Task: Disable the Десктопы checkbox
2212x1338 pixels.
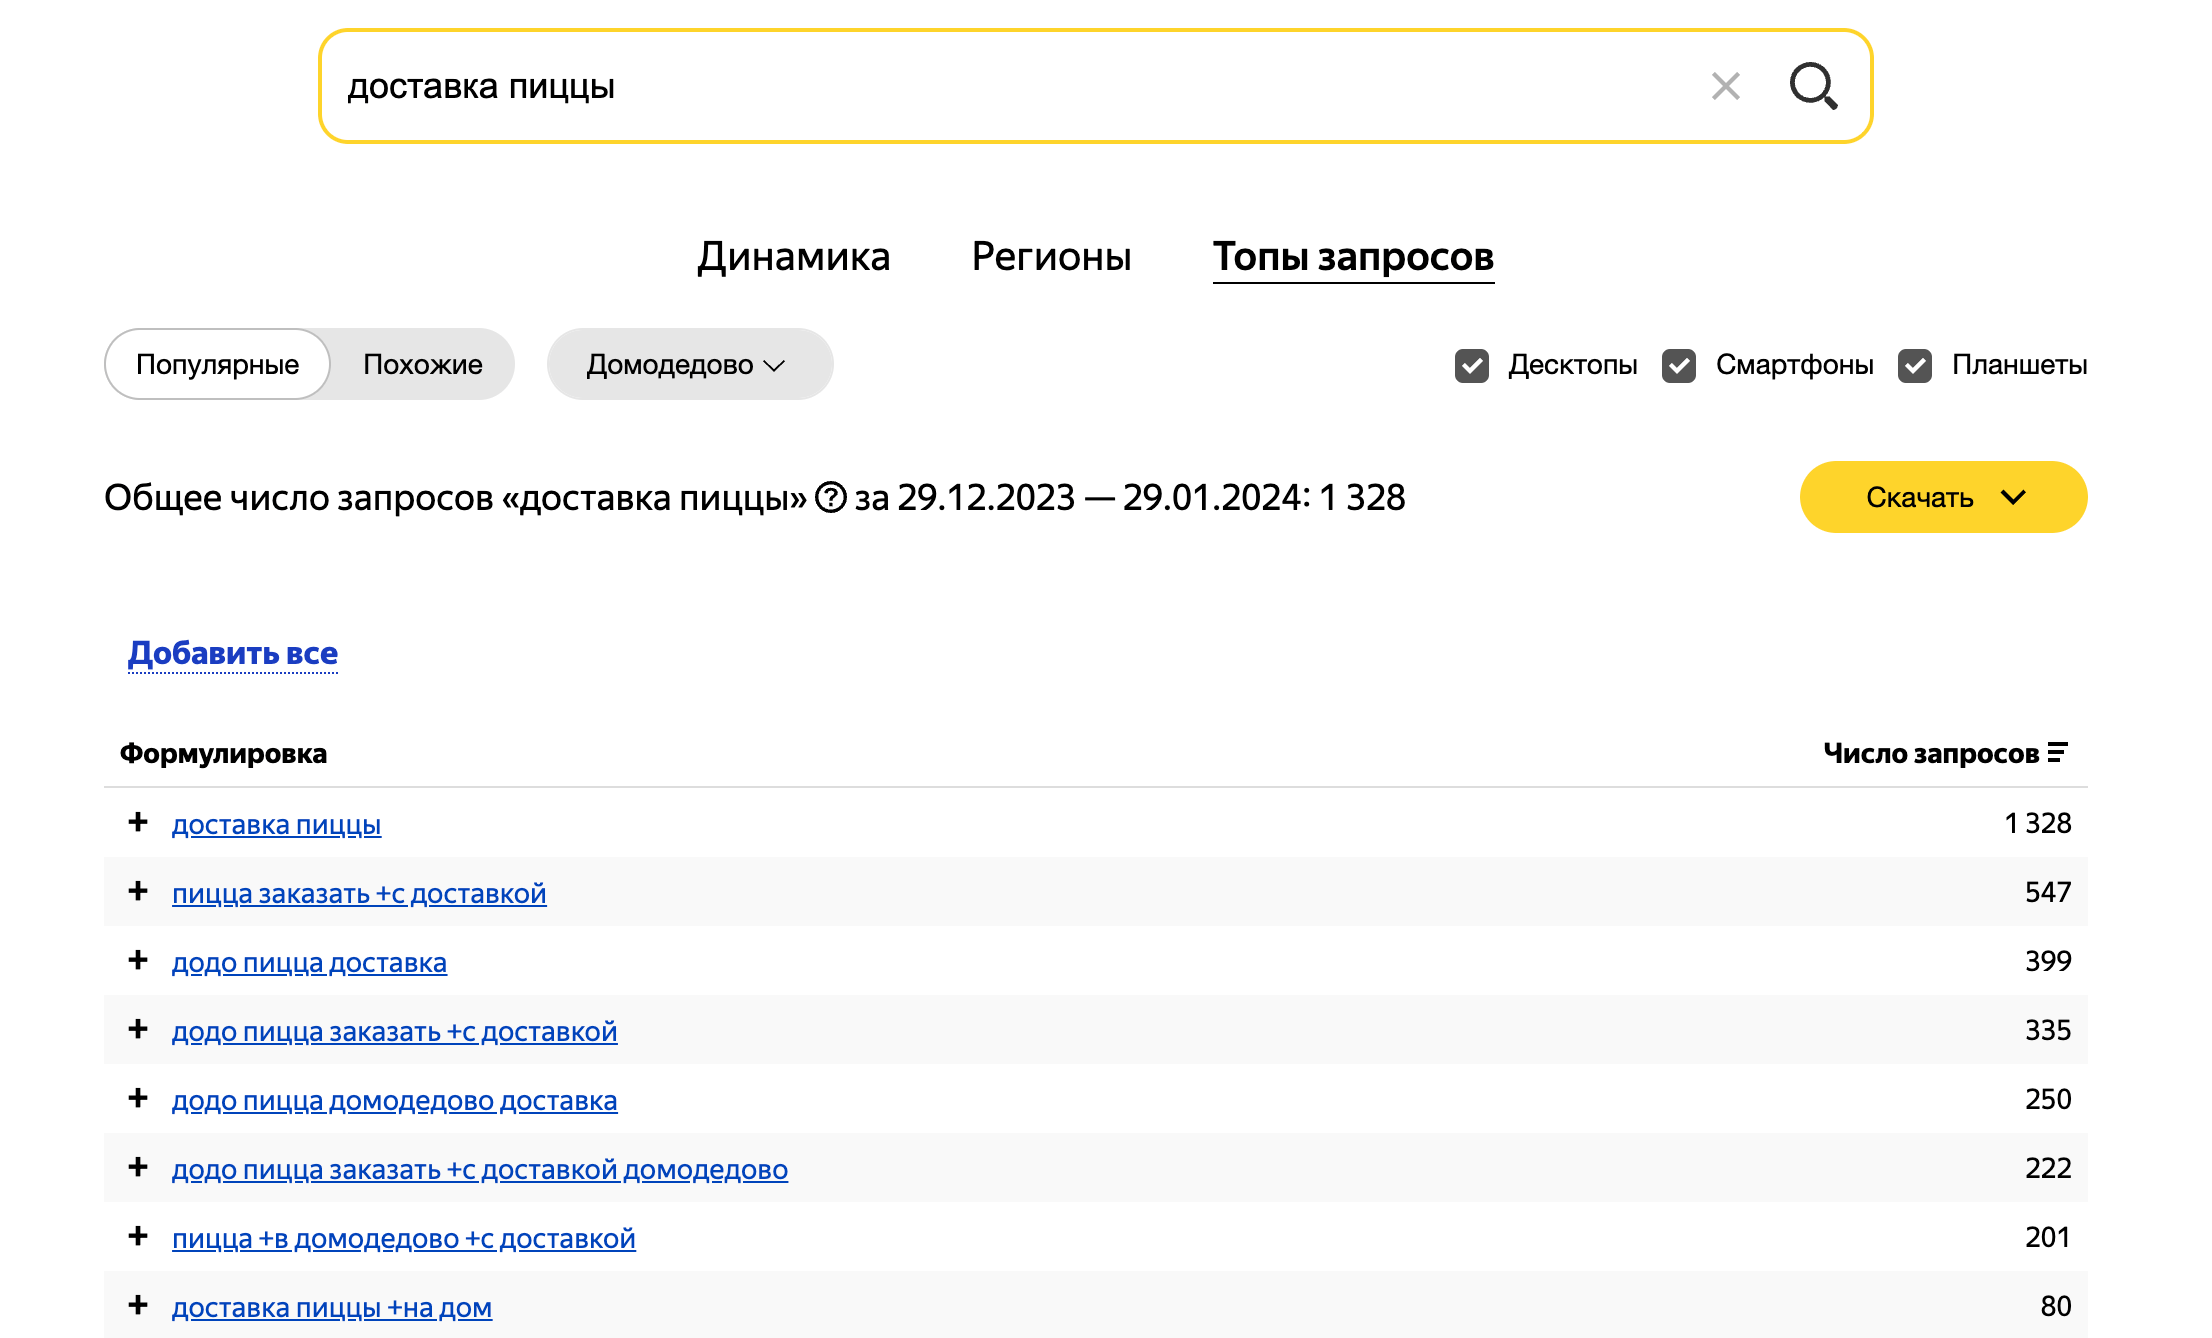Action: 1471,365
